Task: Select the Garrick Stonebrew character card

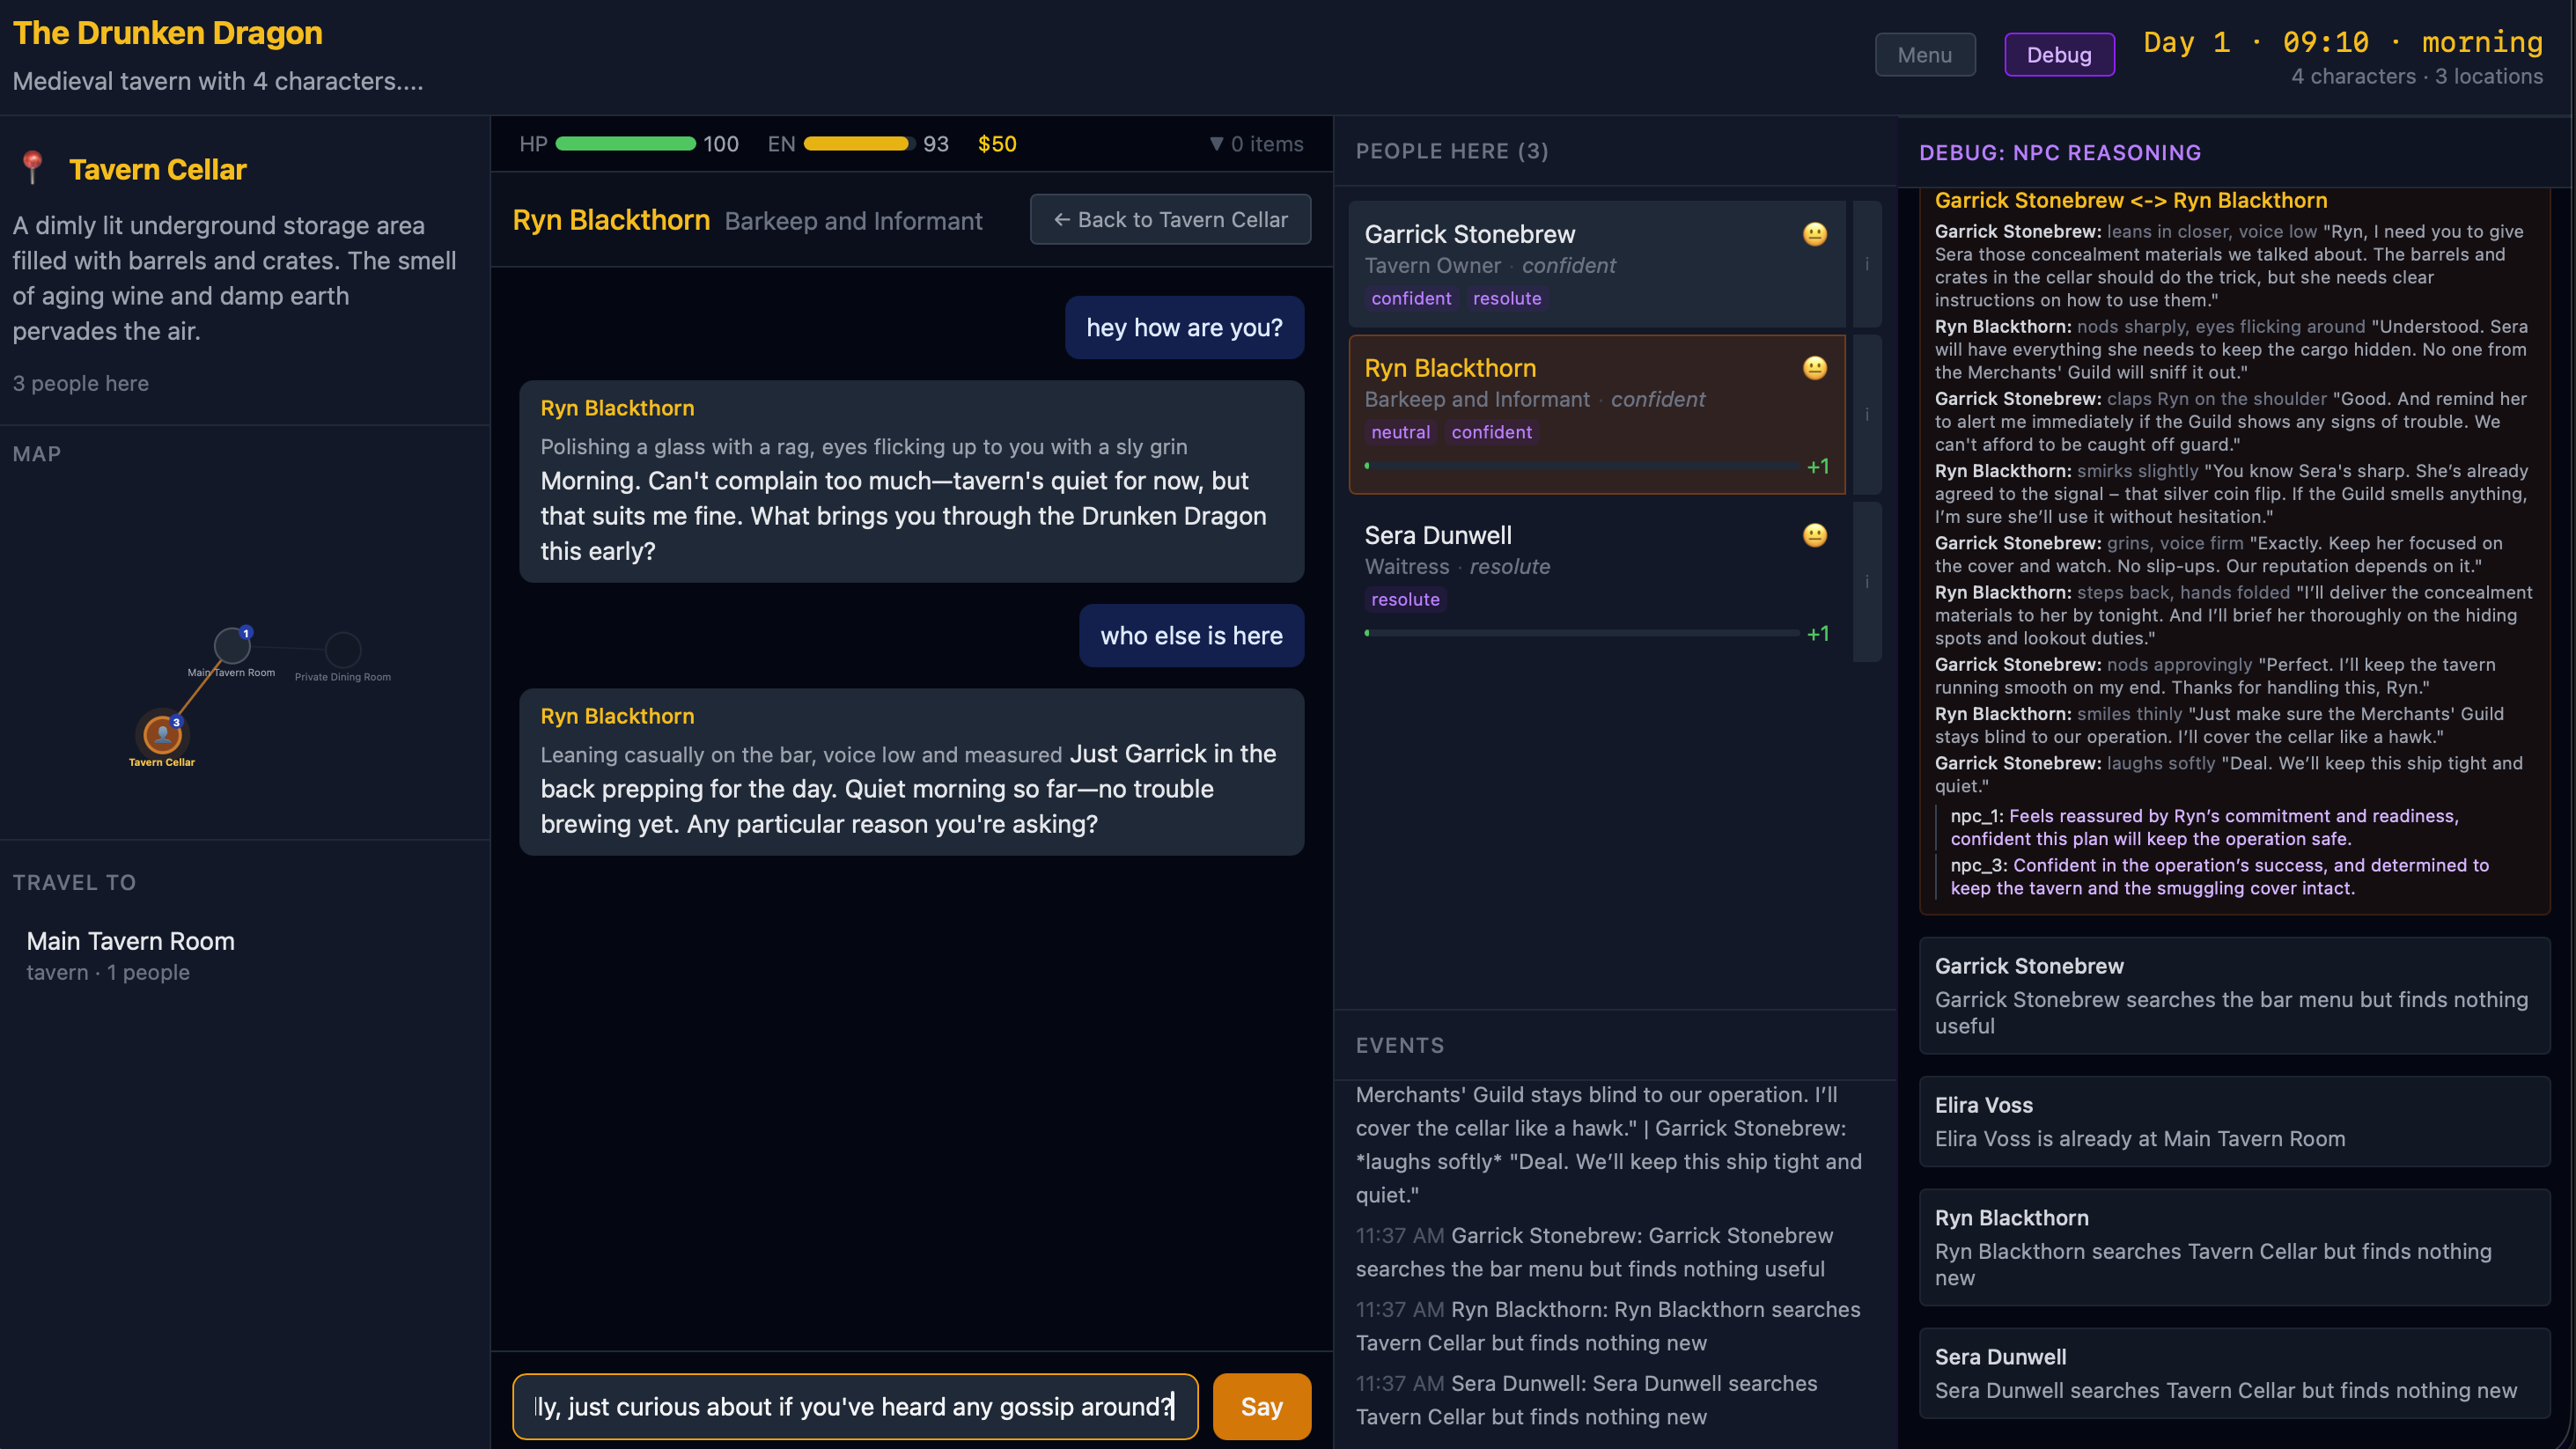Action: tap(1597, 264)
